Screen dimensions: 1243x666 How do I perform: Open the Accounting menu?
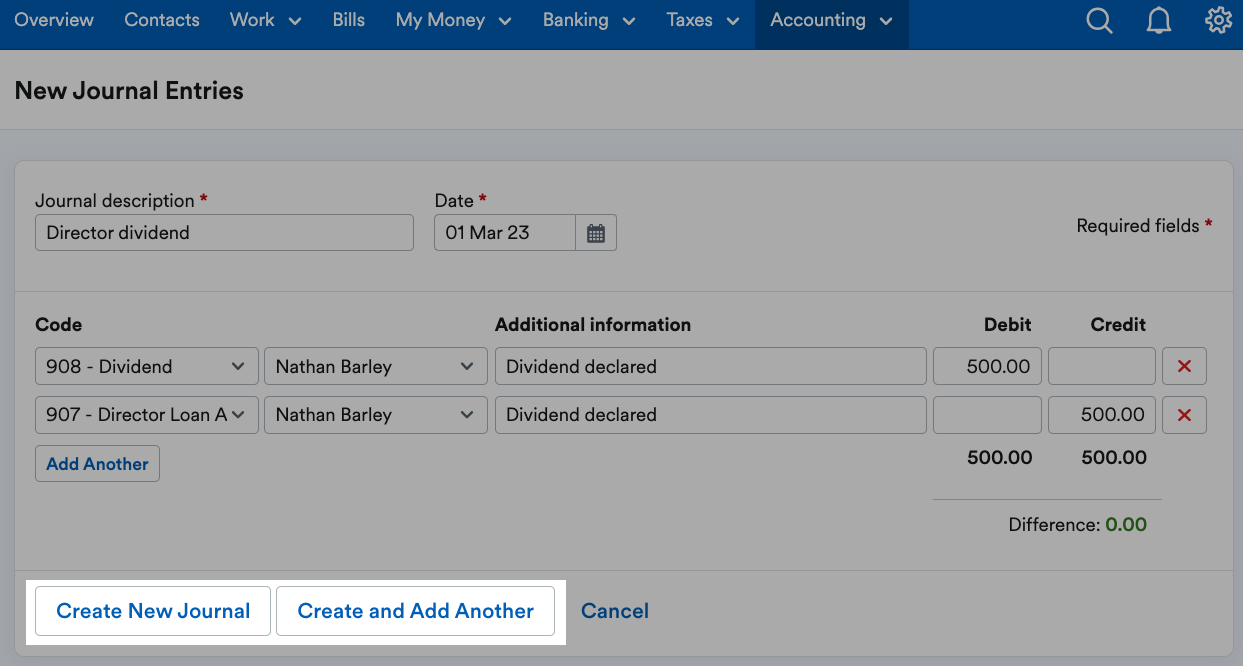831,21
